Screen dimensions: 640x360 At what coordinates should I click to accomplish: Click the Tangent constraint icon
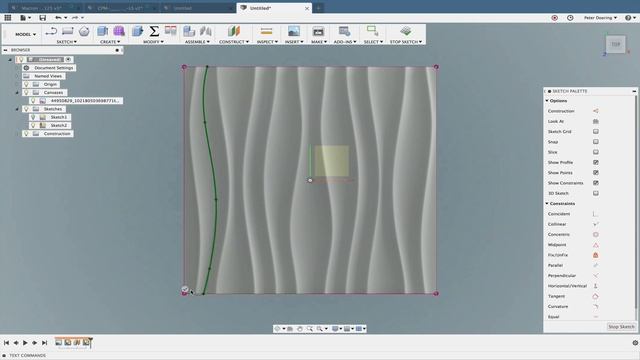596,296
